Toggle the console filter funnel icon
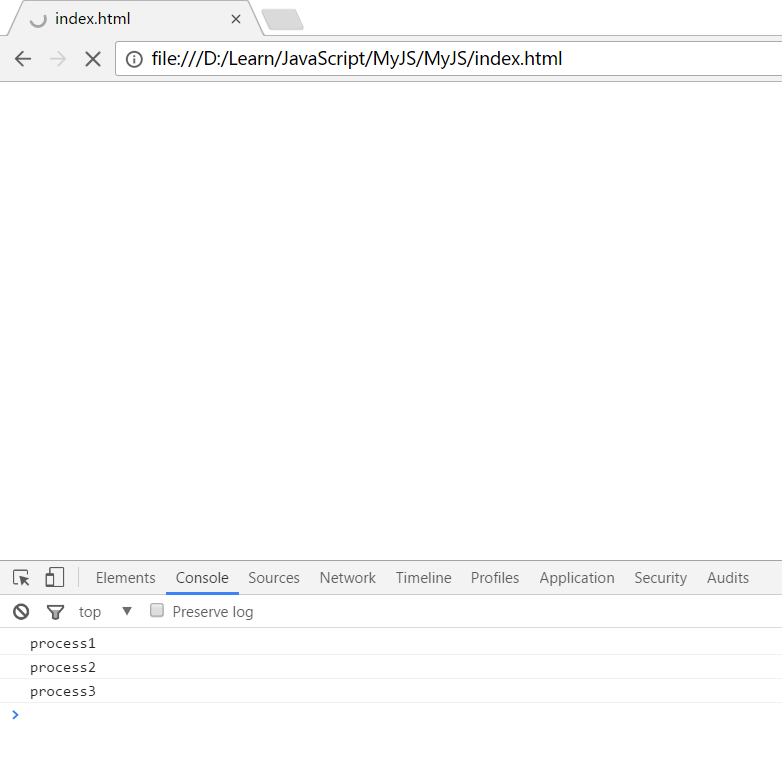The image size is (782, 774). [55, 611]
